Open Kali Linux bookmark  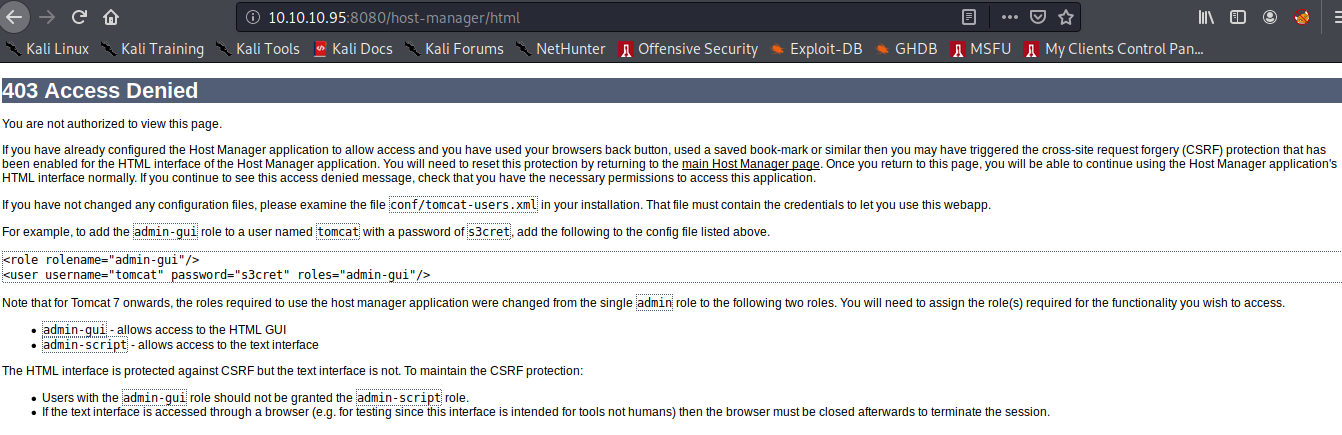click(47, 48)
